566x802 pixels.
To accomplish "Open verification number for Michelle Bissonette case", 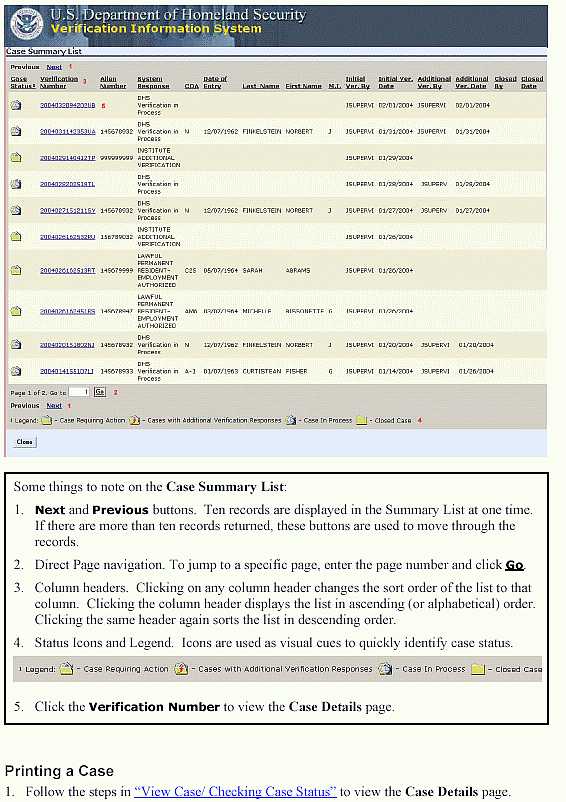I will [67, 311].
